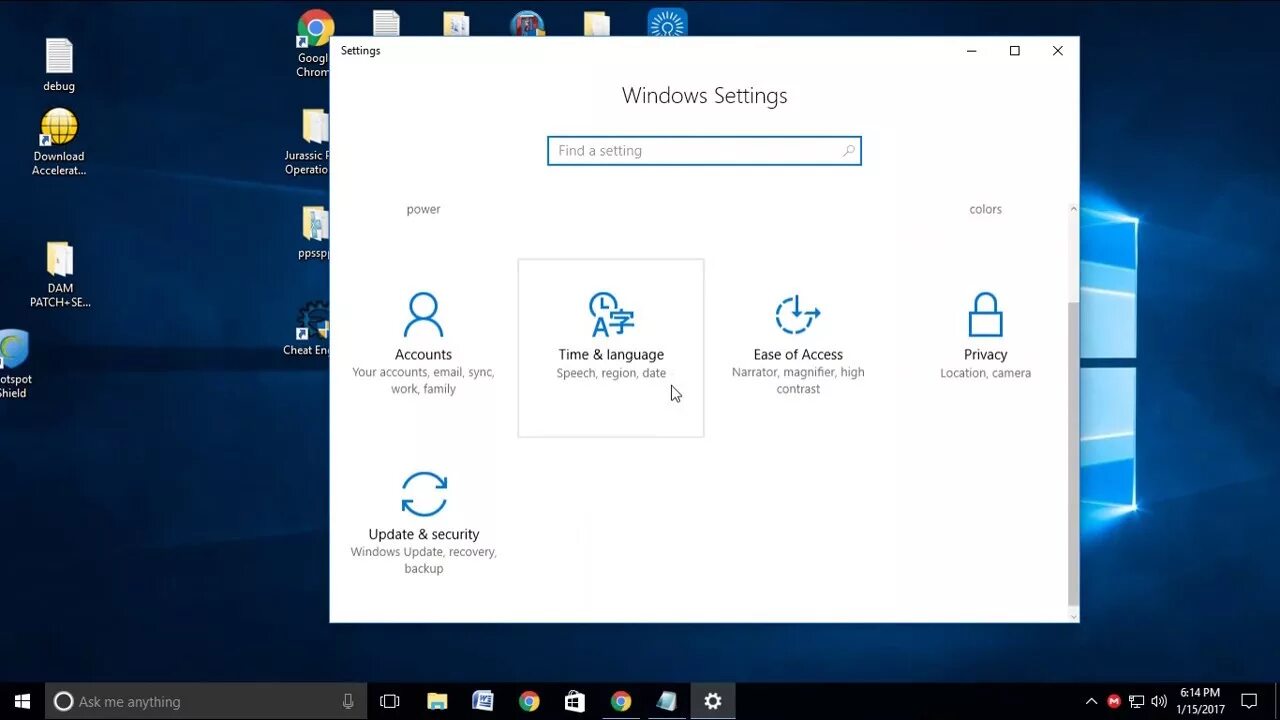1280x720 pixels.
Task: Click the Settings gear taskbar button
Action: click(713, 701)
